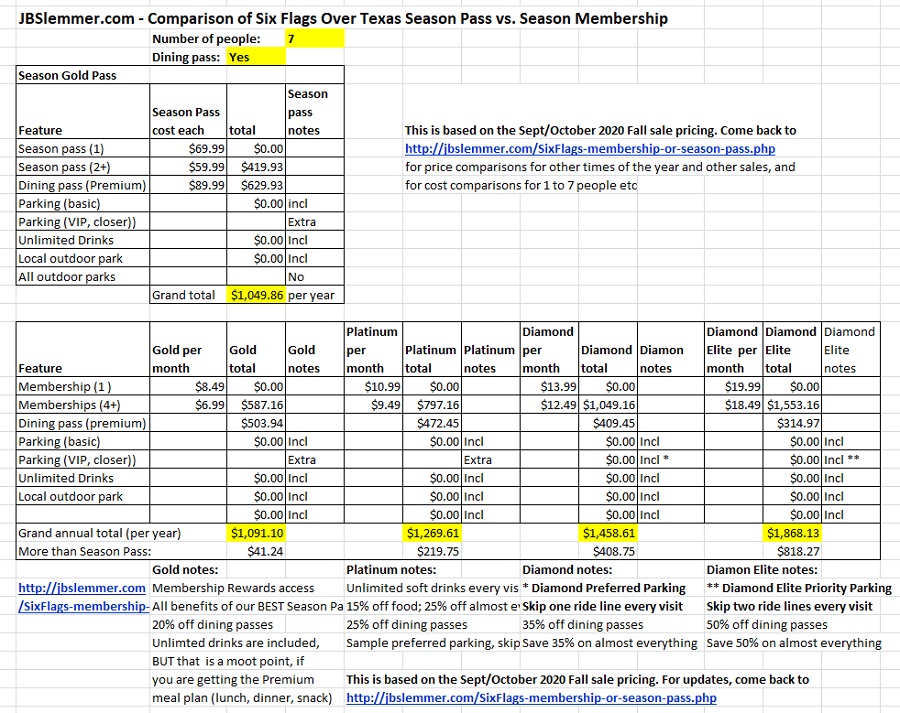Viewport: 900px width, 713px height.
Task: Select the Season pass (2+) total $419.93
Action: coord(257,167)
